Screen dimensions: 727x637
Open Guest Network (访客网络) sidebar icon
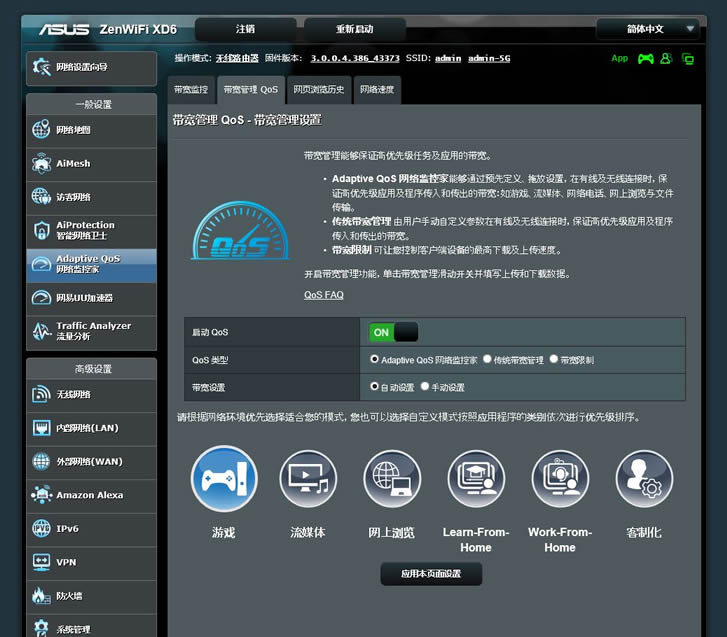[x=41, y=197]
